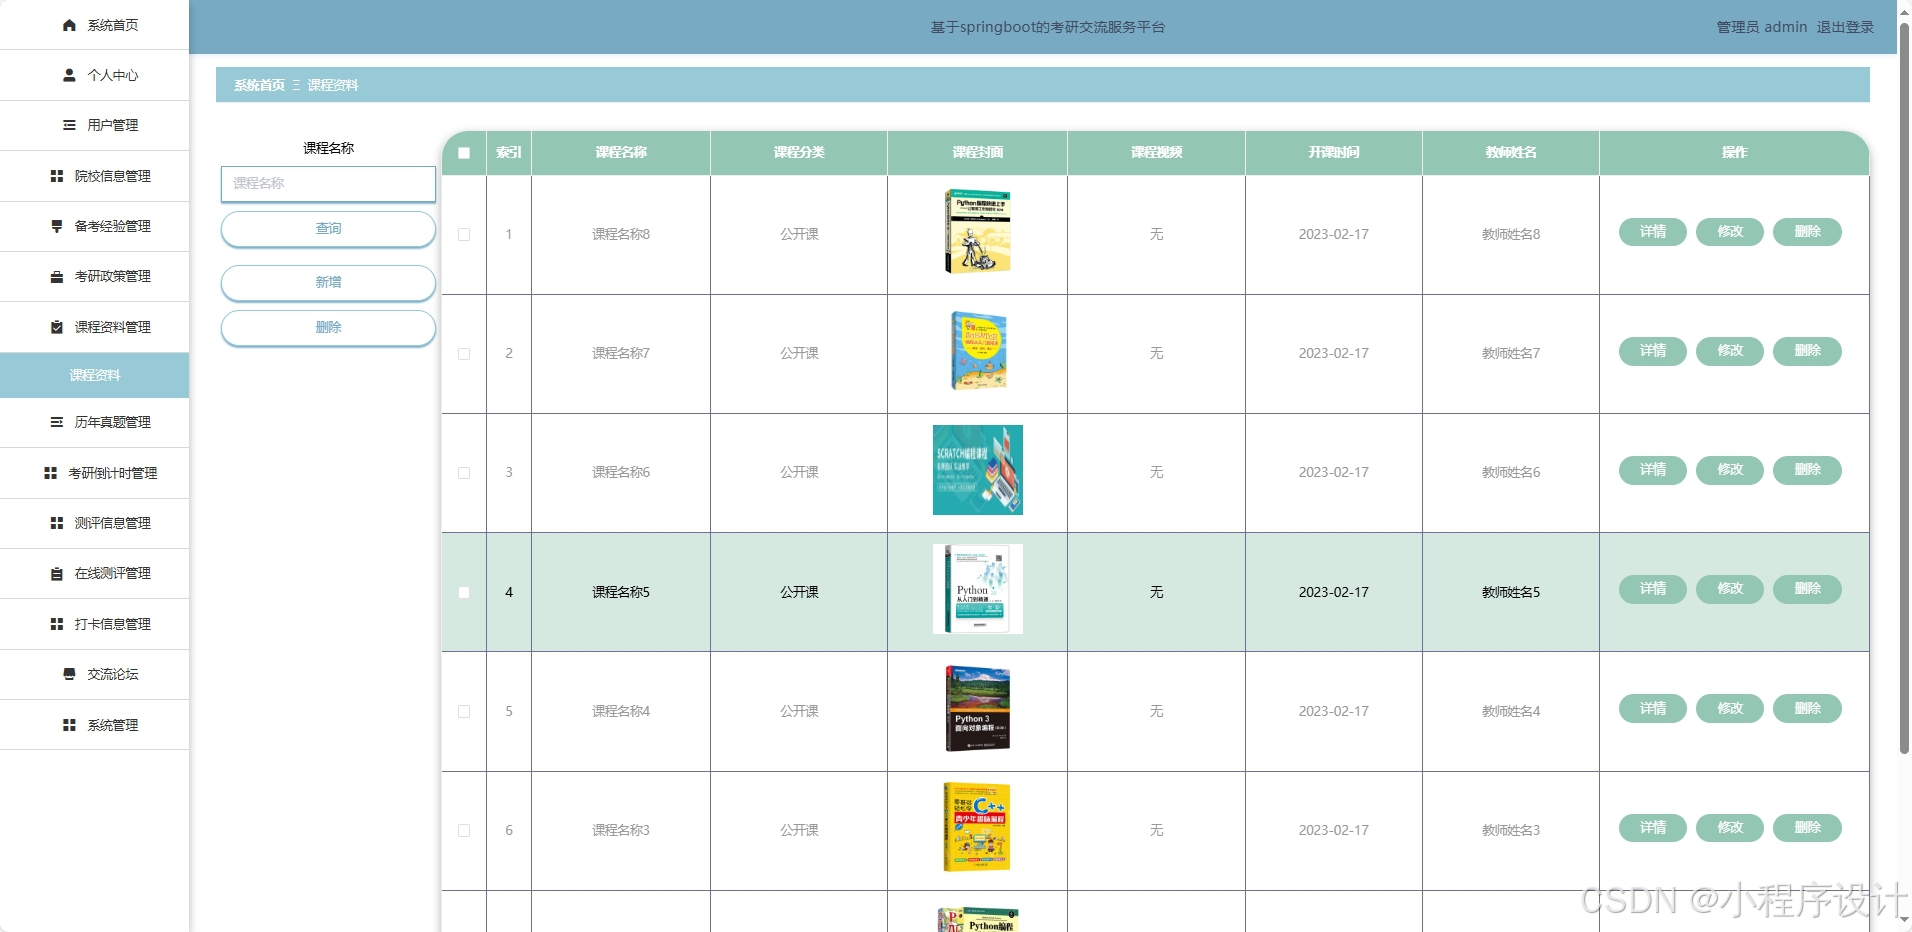Expand the 院校信息管理 sidebar menu
The image size is (1912, 932).
click(x=94, y=176)
